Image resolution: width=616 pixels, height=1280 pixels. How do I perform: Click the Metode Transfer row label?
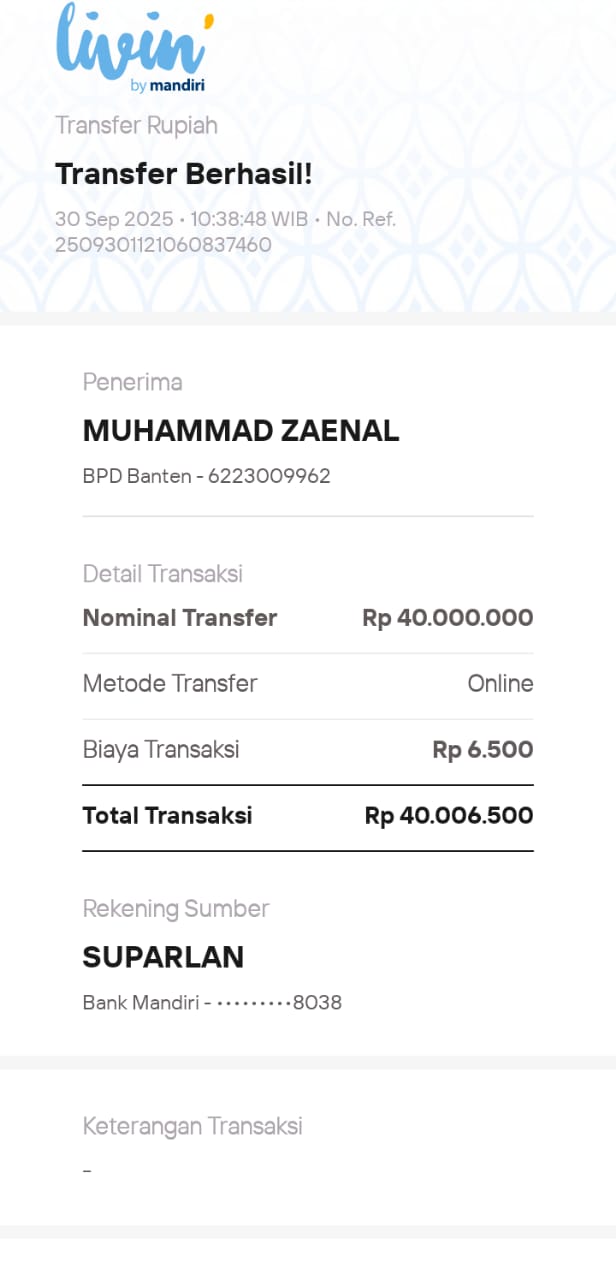click(169, 684)
